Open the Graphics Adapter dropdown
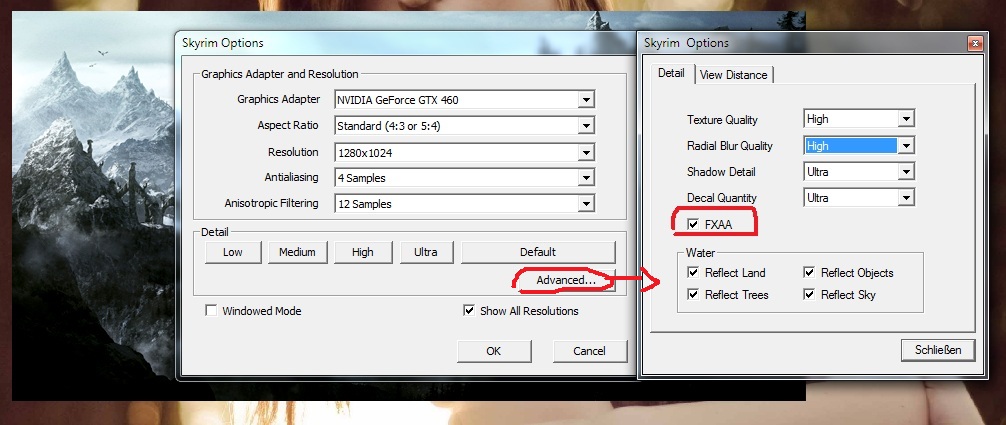 [465, 100]
